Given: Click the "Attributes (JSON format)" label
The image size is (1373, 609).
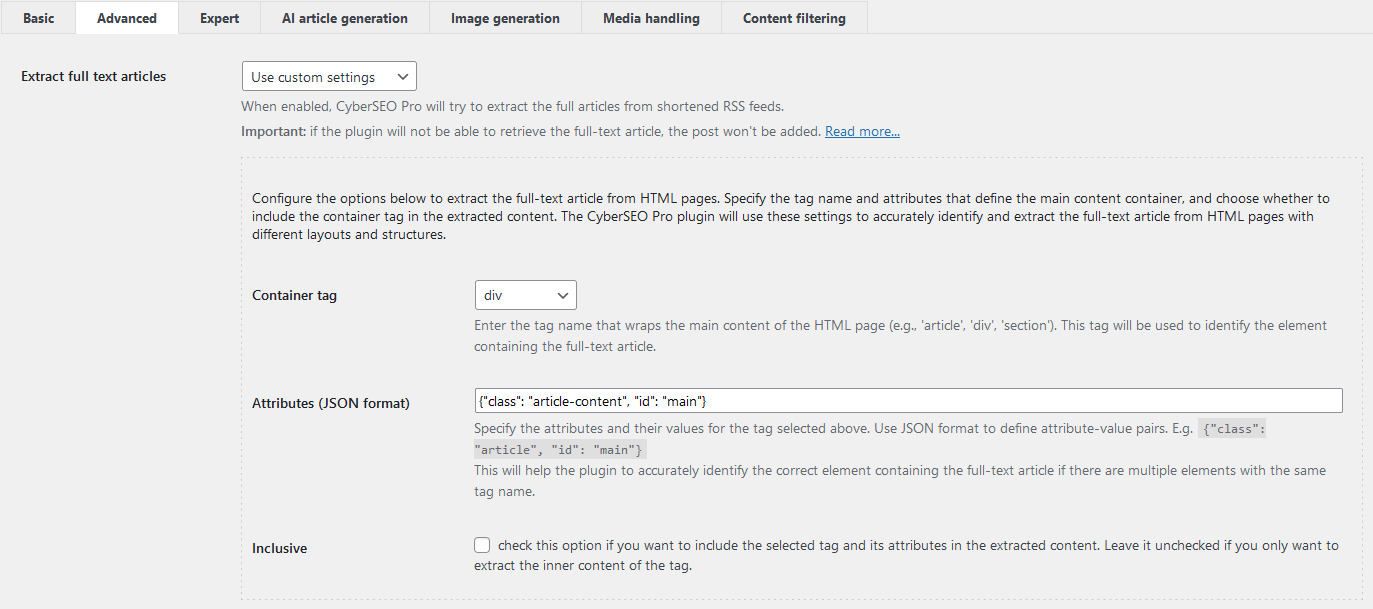Looking at the screenshot, I should pyautogui.click(x=330, y=403).
